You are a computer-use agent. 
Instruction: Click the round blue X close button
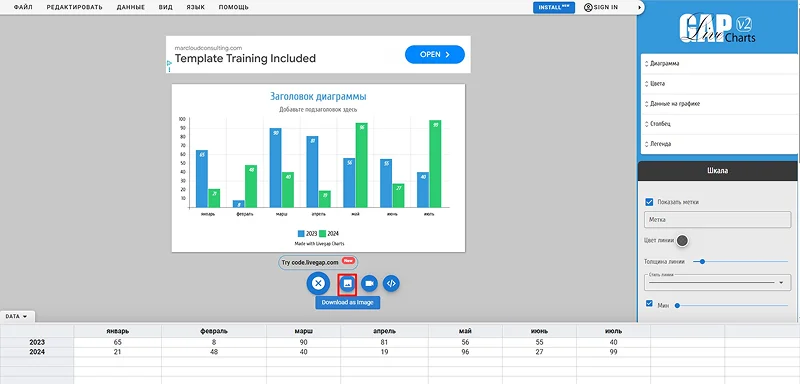click(318, 283)
